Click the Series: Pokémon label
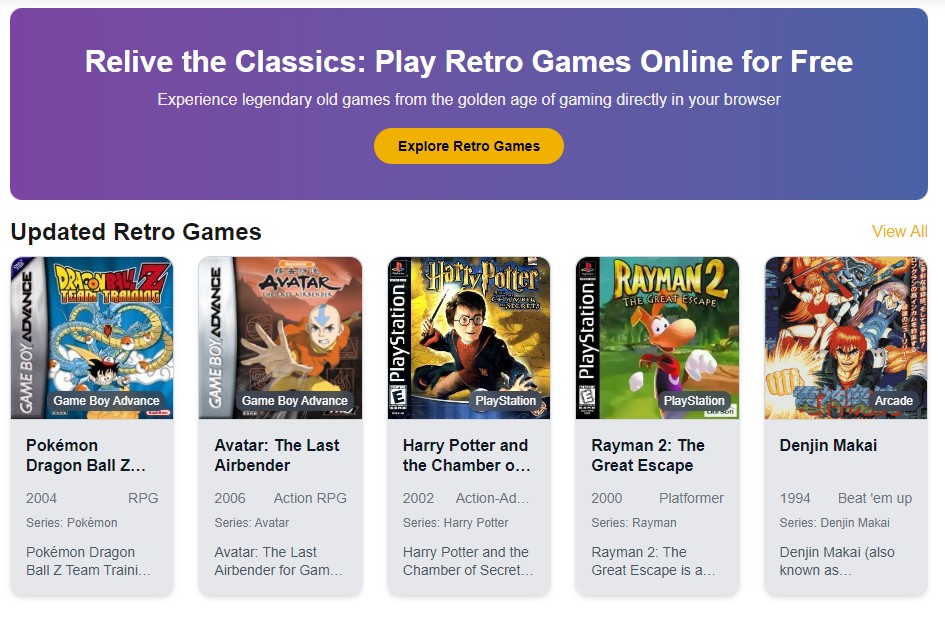The image size is (945, 618). click(x=72, y=523)
